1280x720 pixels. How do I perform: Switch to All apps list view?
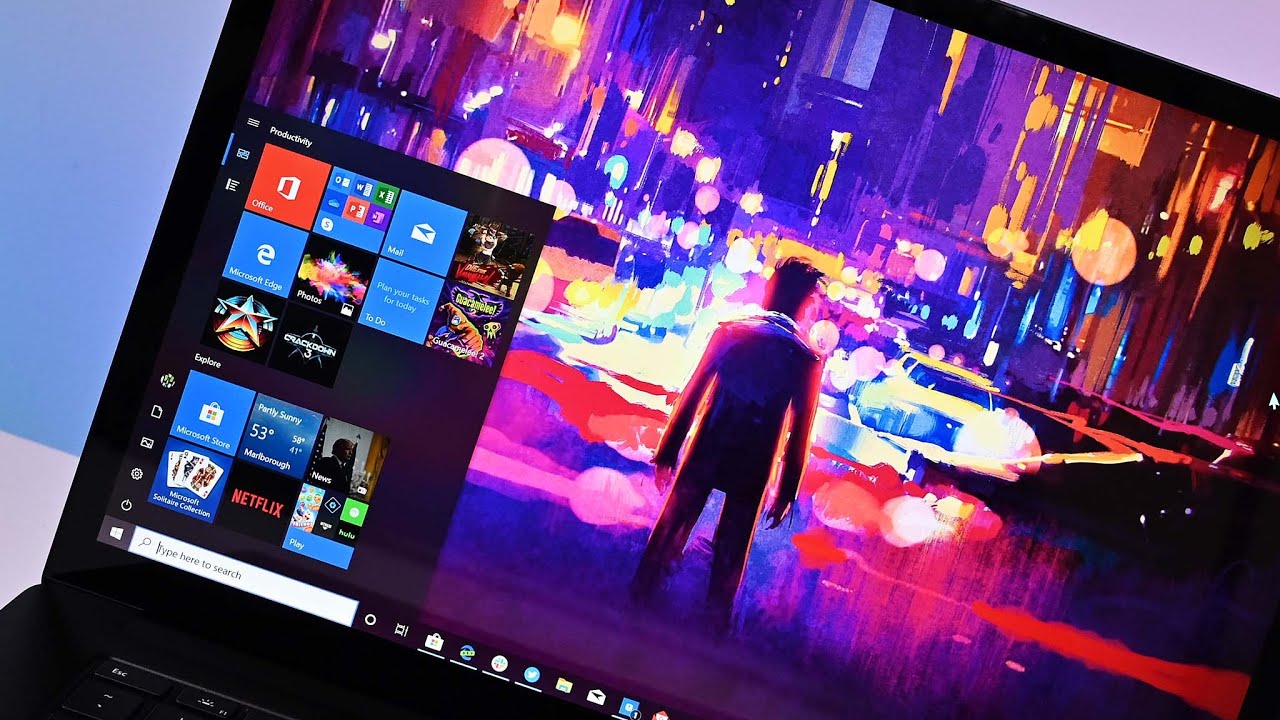233,184
